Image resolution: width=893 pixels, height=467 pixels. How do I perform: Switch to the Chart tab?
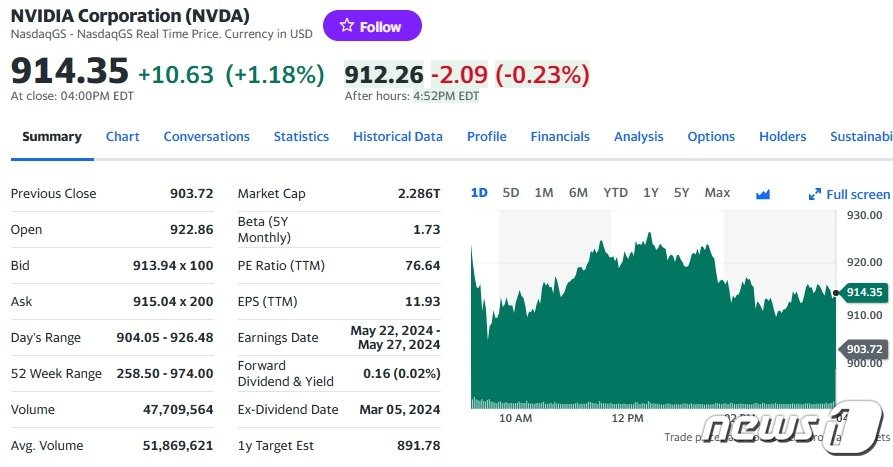tap(123, 136)
